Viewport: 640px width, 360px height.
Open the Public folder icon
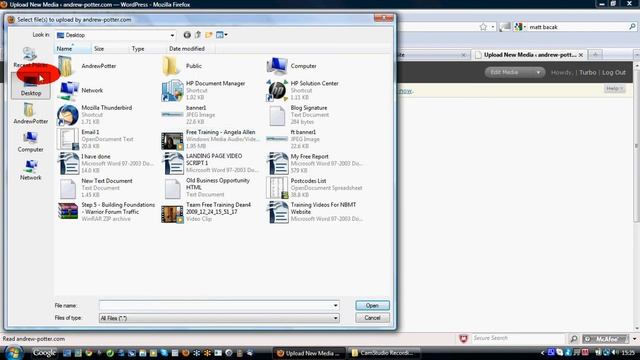point(171,66)
